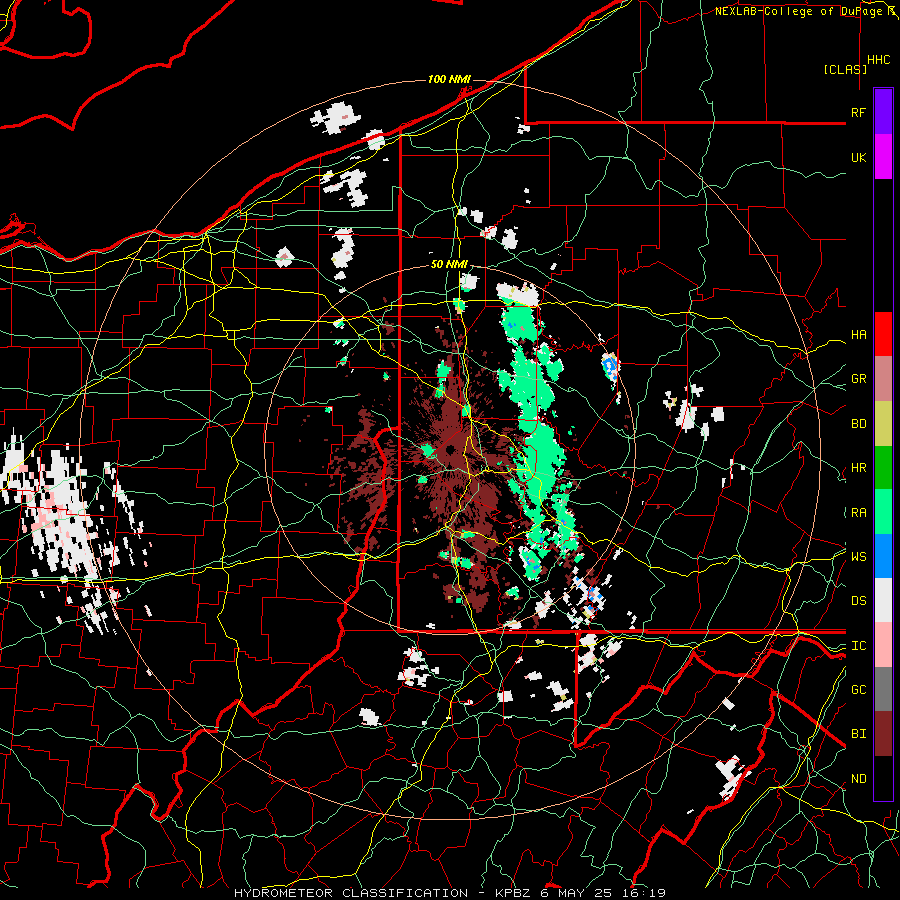Pick the RA light green legend swatch
Image resolution: width=900 pixels, height=900 pixels.
[883, 512]
